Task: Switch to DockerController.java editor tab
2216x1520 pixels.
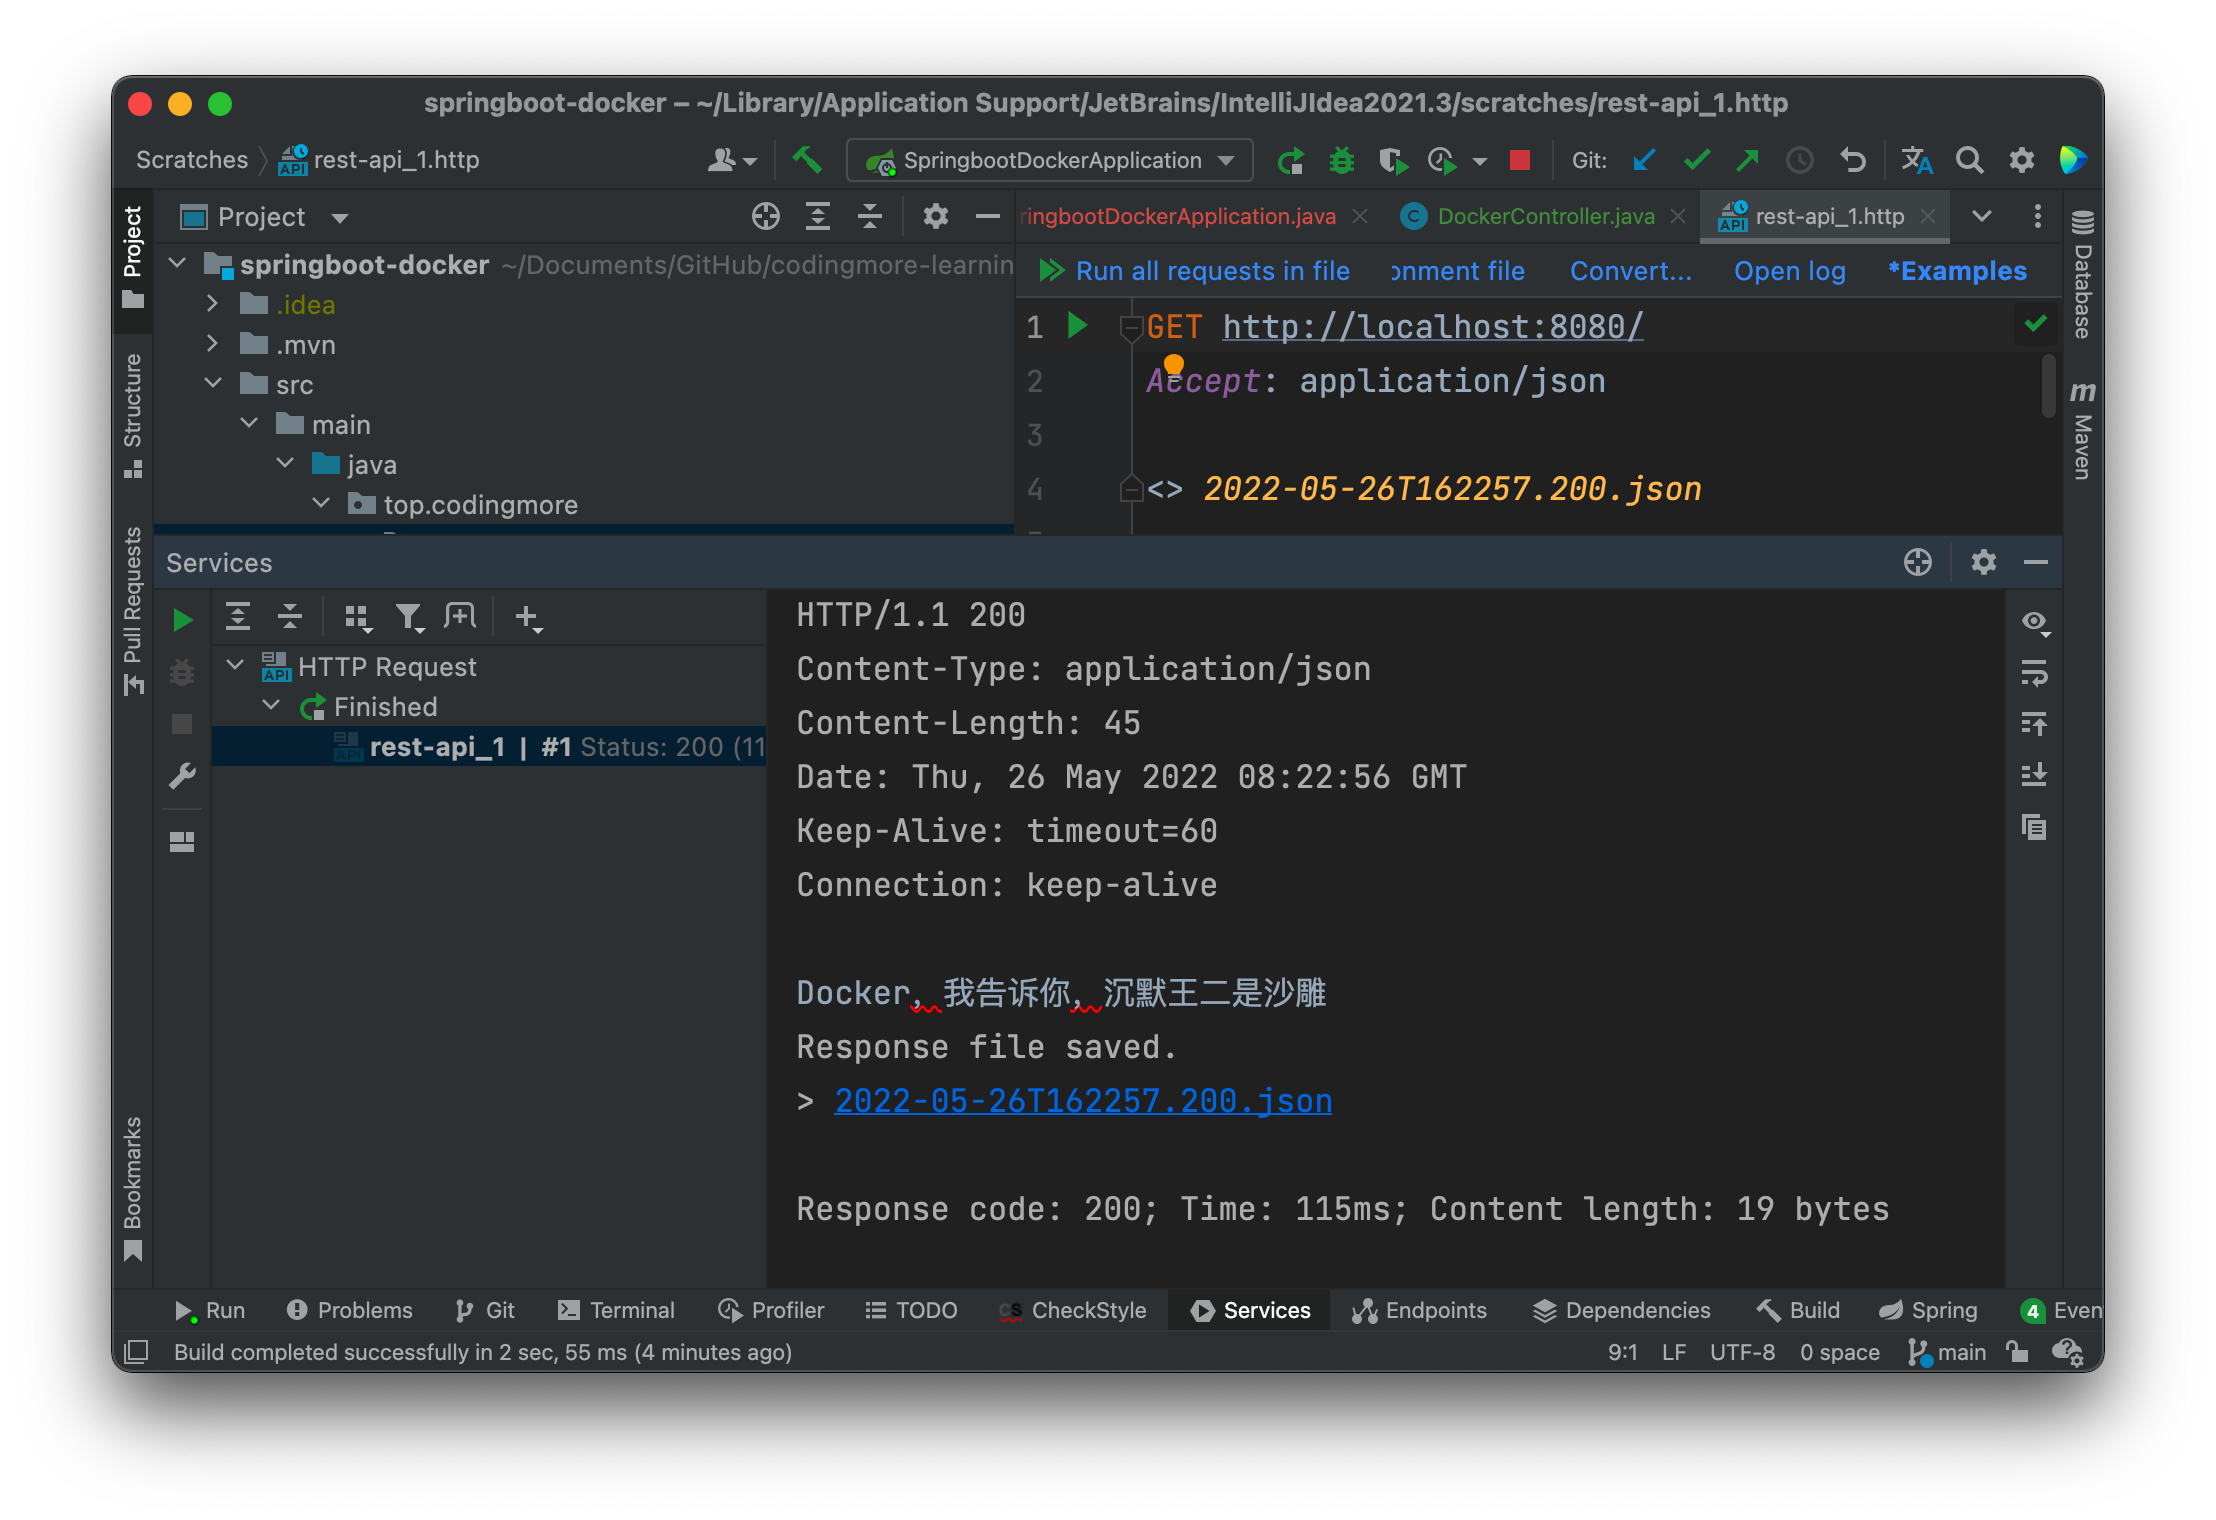Action: pyautogui.click(x=1545, y=216)
